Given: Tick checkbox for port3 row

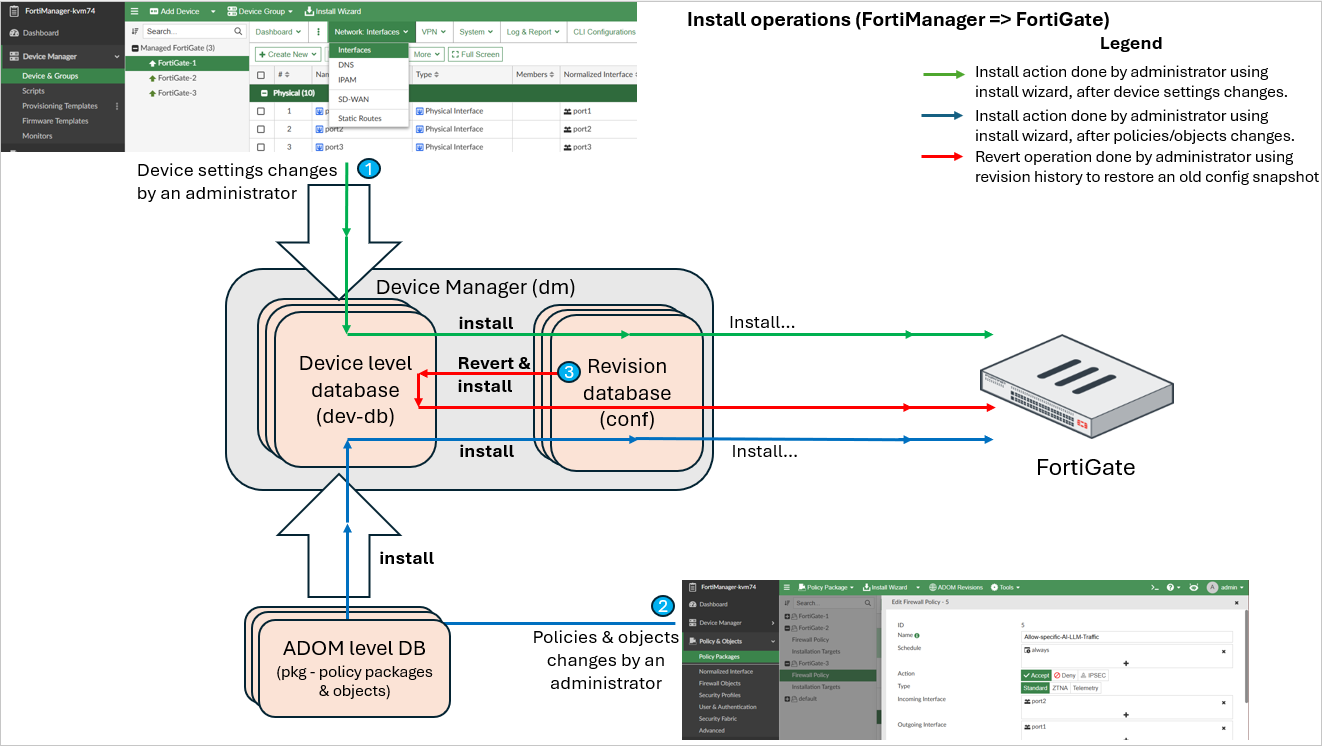Looking at the screenshot, I should pyautogui.click(x=261, y=147).
